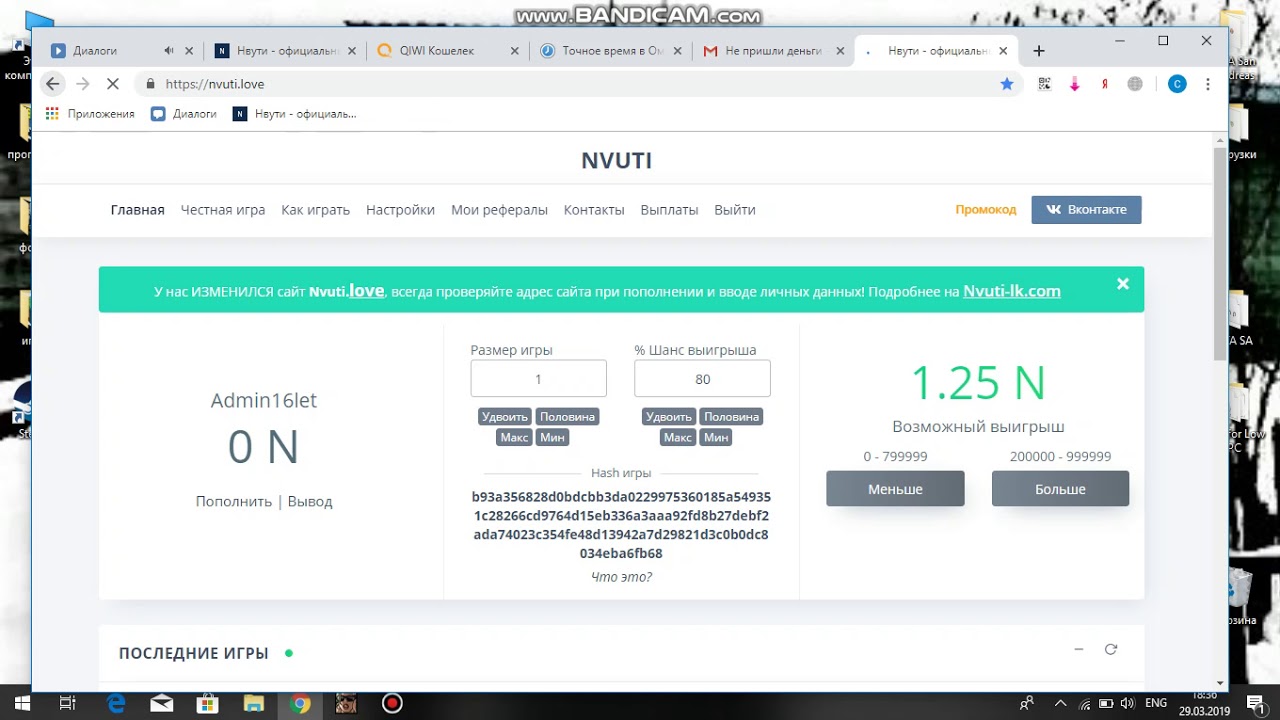
Task: Click the % Шанс выигрыша input field
Action: pos(702,379)
